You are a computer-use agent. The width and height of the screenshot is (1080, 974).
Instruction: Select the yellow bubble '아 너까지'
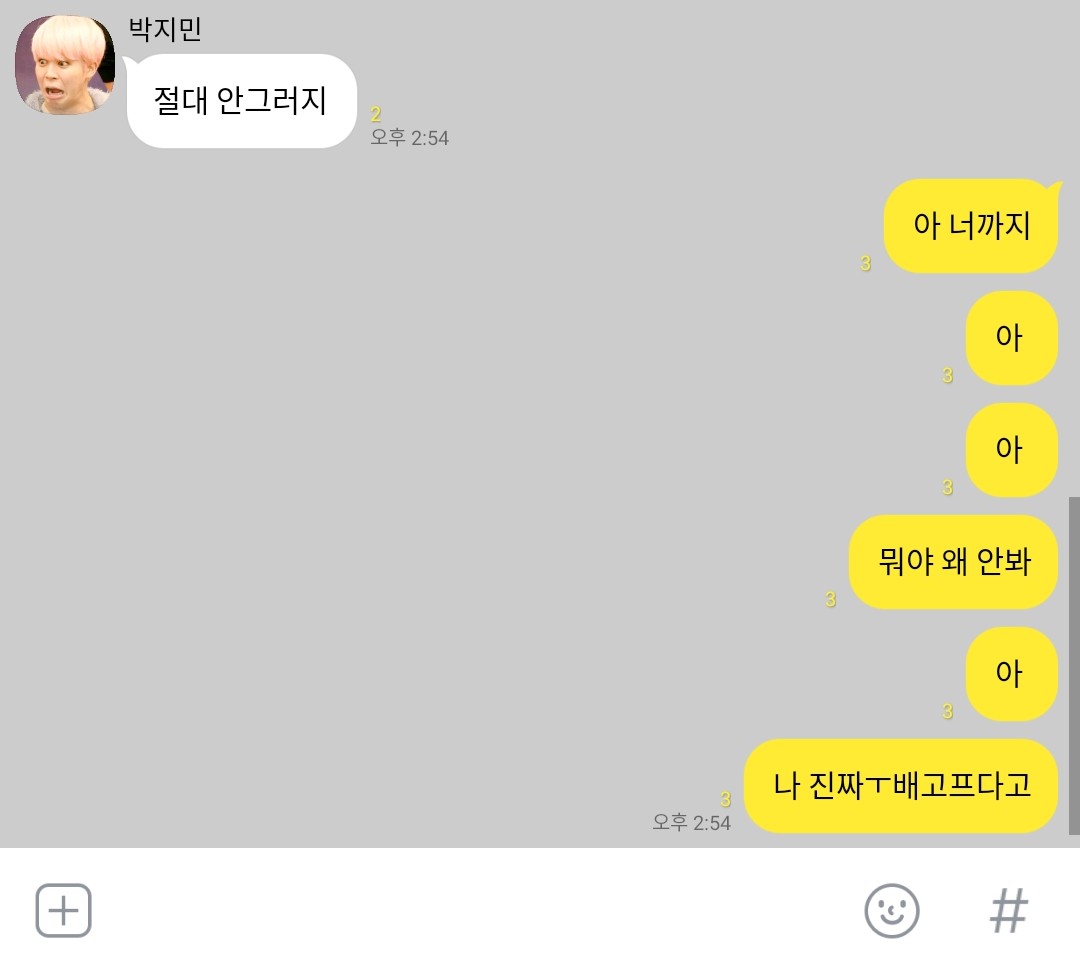click(x=971, y=226)
